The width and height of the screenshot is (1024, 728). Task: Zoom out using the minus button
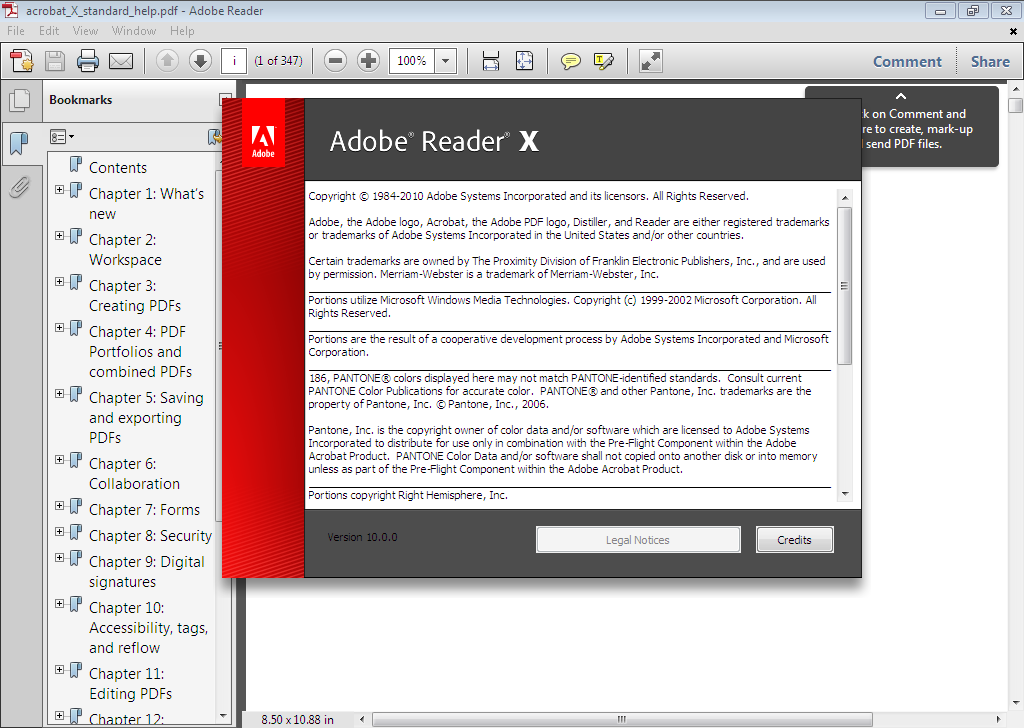click(335, 61)
